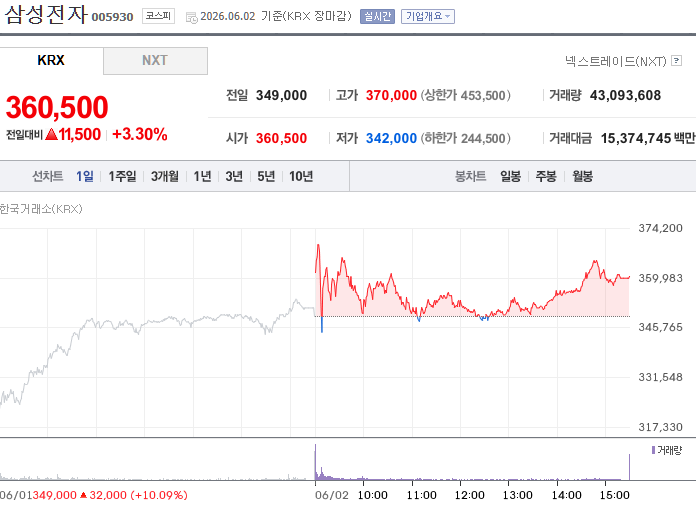The width and height of the screenshot is (696, 518).
Task: Switch to the NXT tab
Action: click(x=155, y=60)
